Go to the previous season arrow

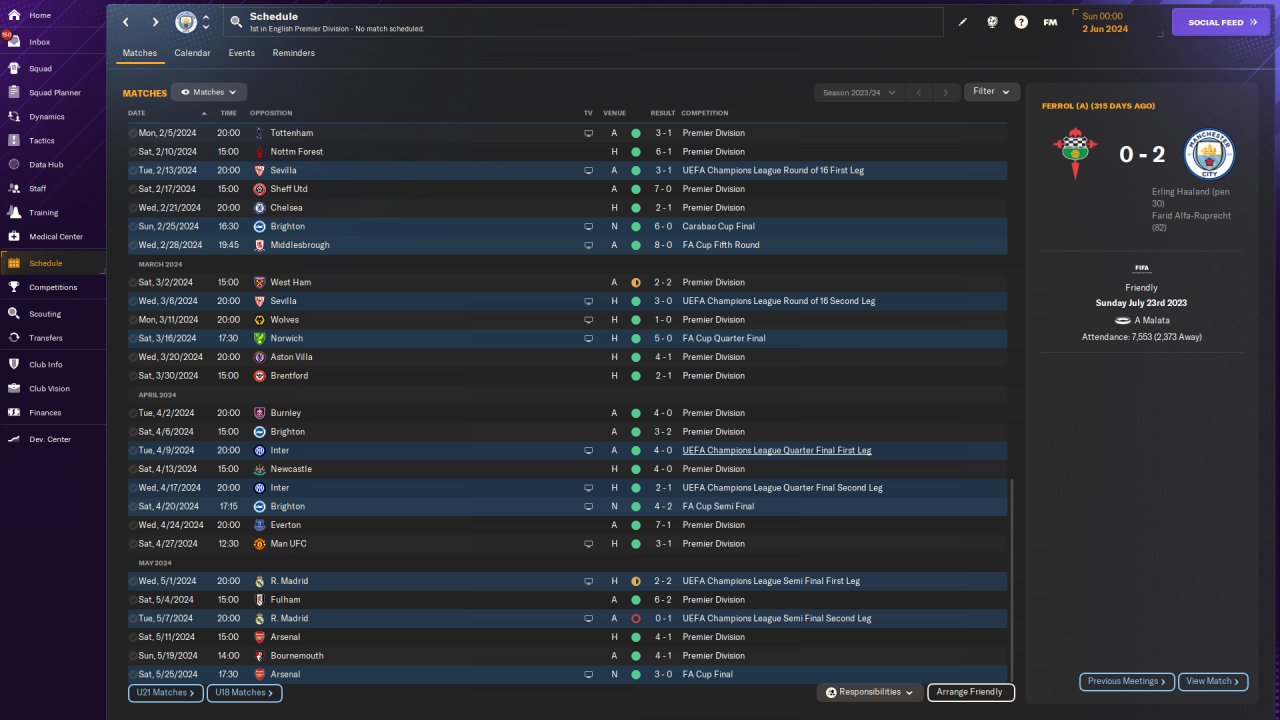tap(919, 93)
